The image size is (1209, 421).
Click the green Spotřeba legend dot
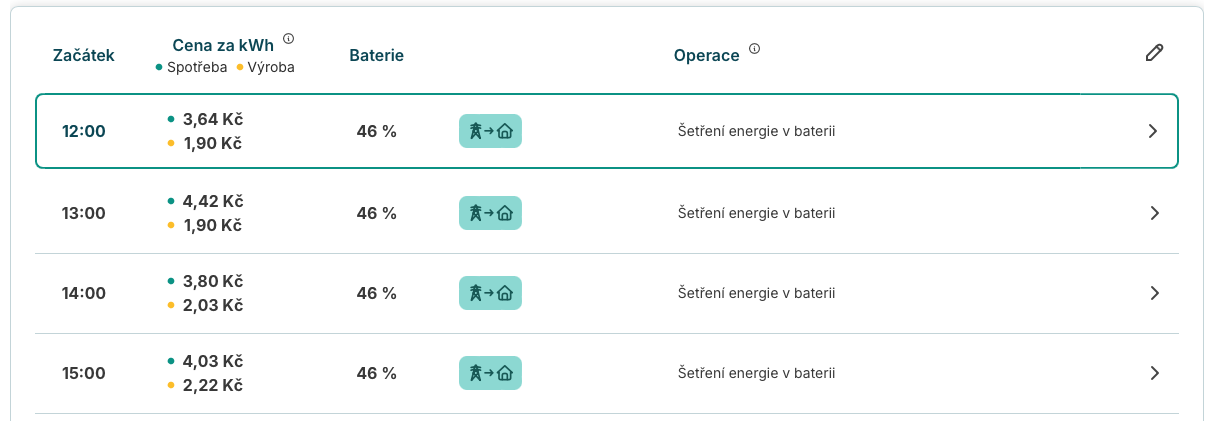[x=159, y=68]
